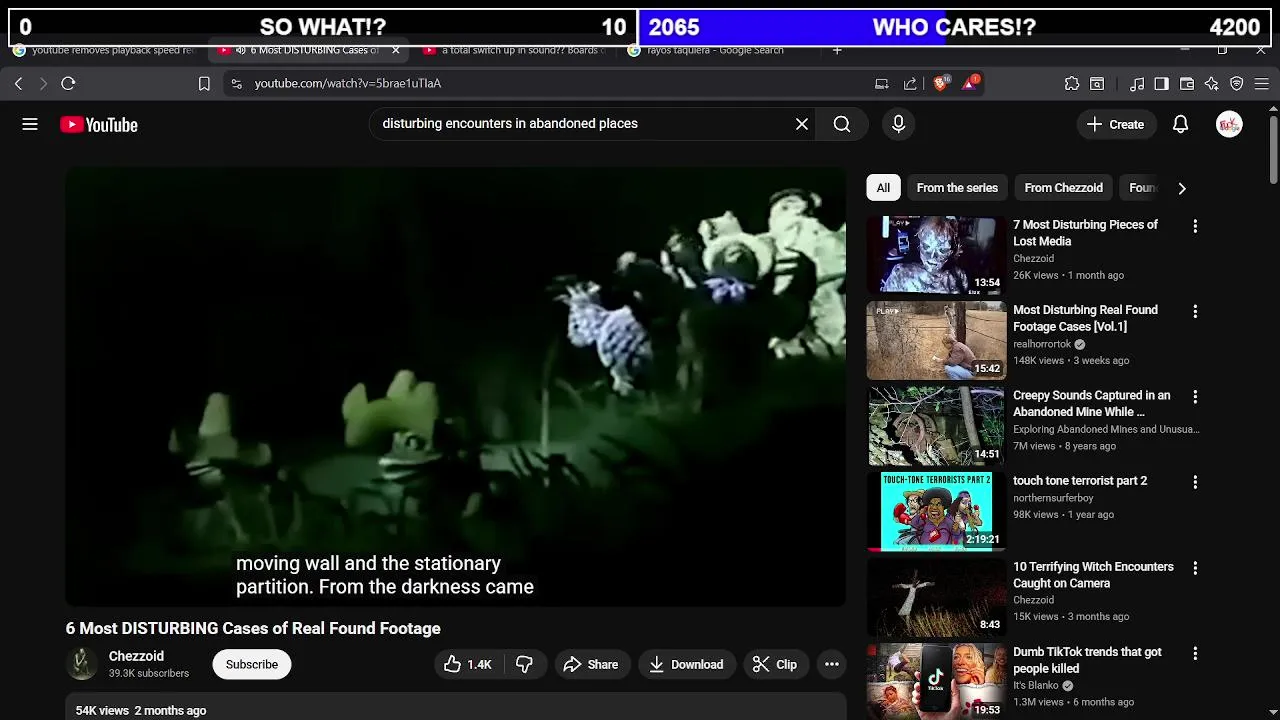Open '10 Terrifying Witch Encounters' thumbnail
This screenshot has width=1280, height=720.
tap(936, 597)
